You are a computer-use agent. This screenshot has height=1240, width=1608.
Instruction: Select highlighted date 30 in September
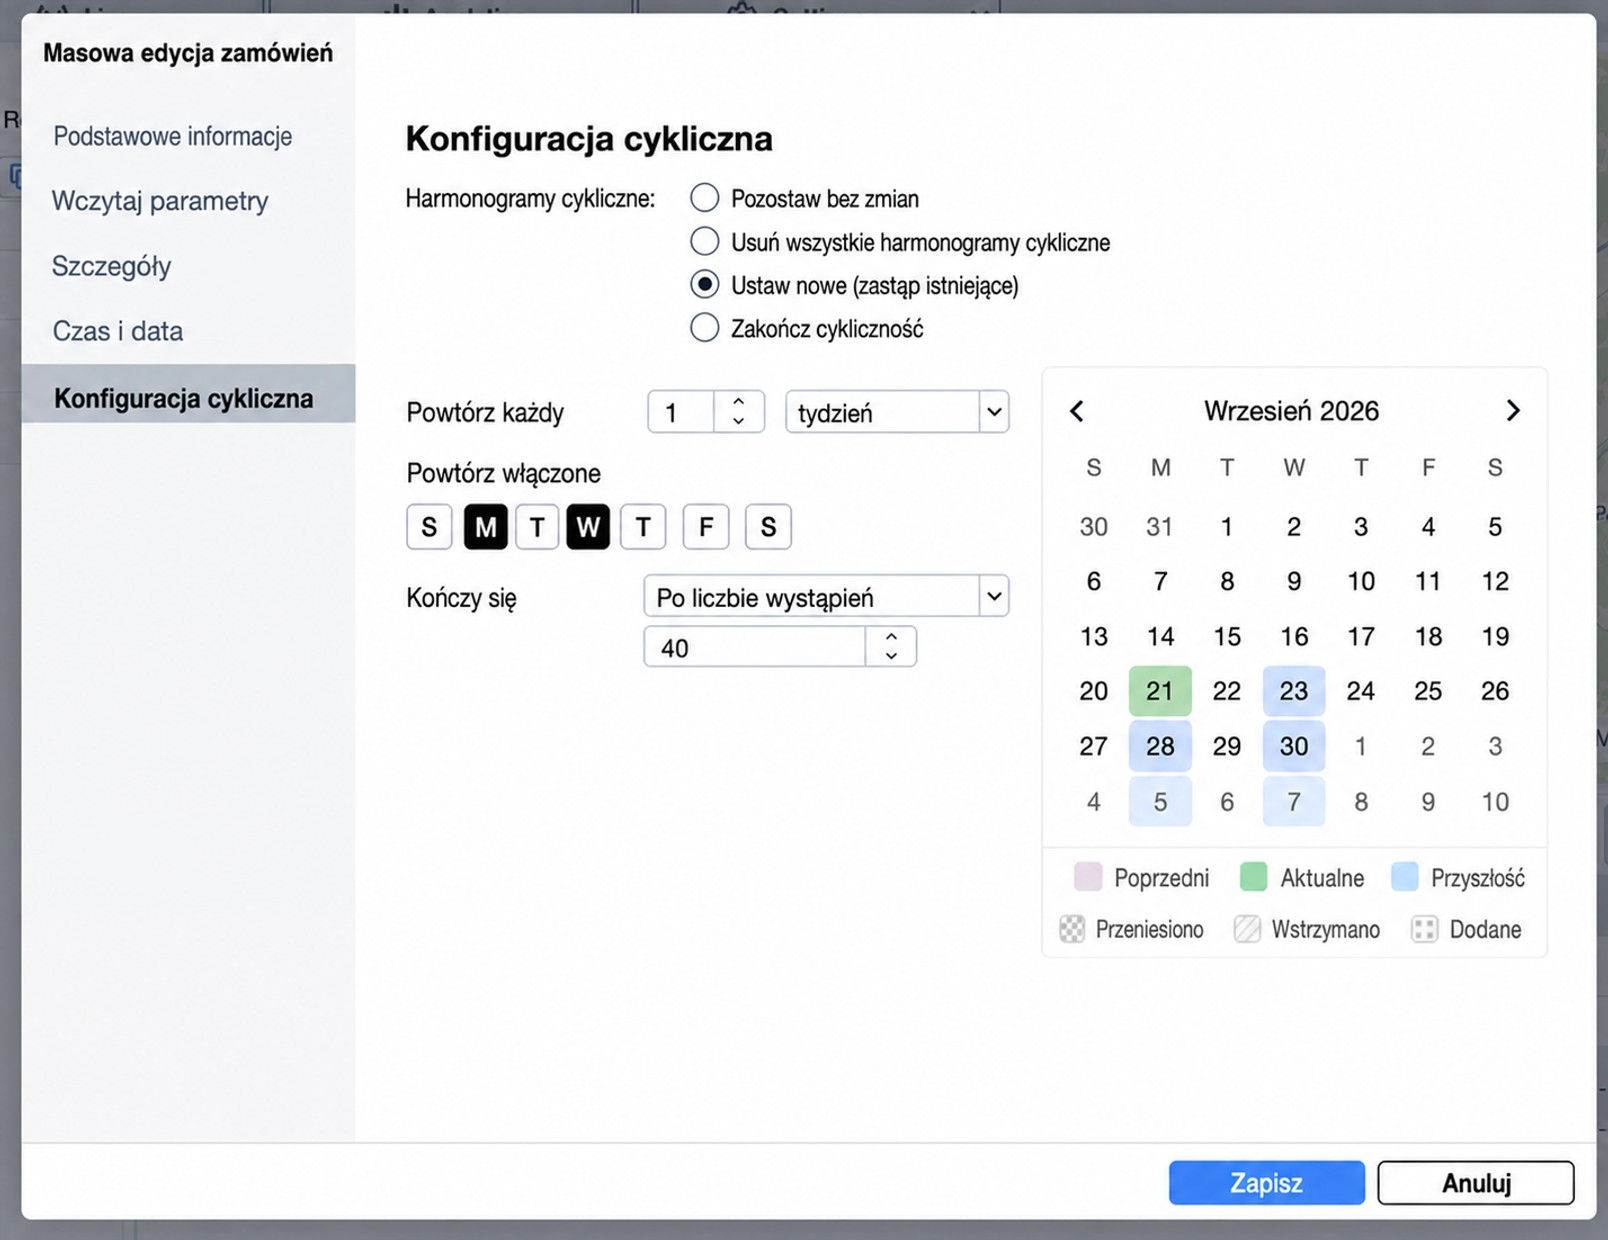coord(1294,746)
